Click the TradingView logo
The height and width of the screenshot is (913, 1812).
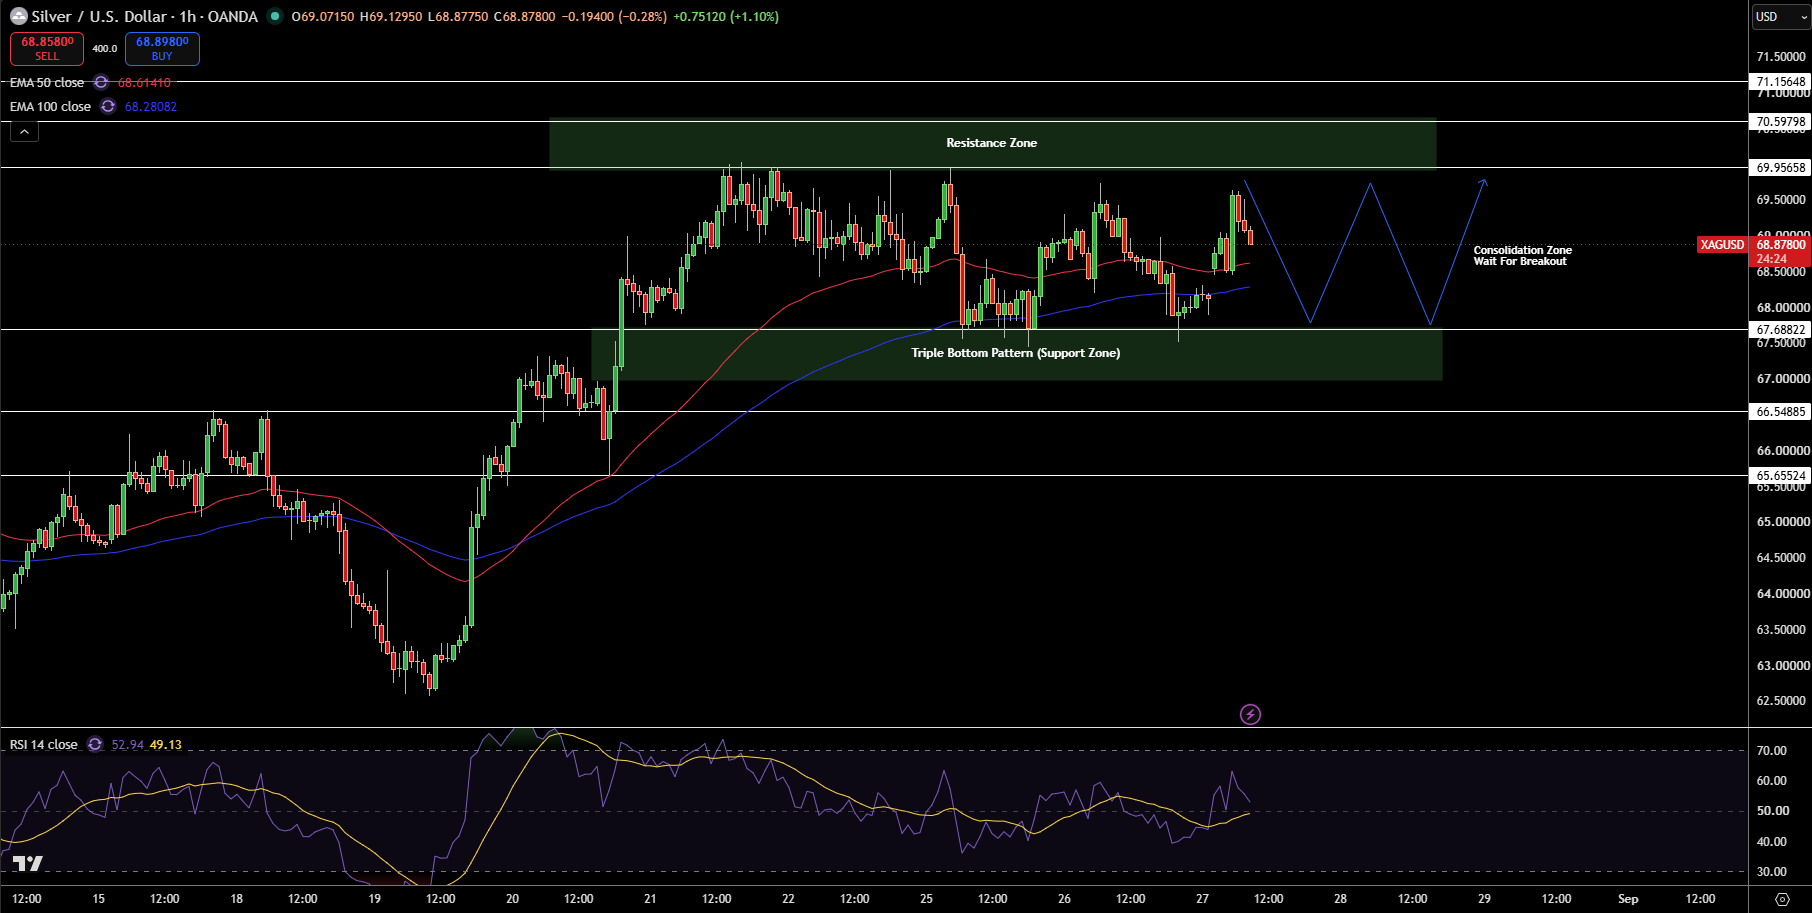pyautogui.click(x=28, y=863)
